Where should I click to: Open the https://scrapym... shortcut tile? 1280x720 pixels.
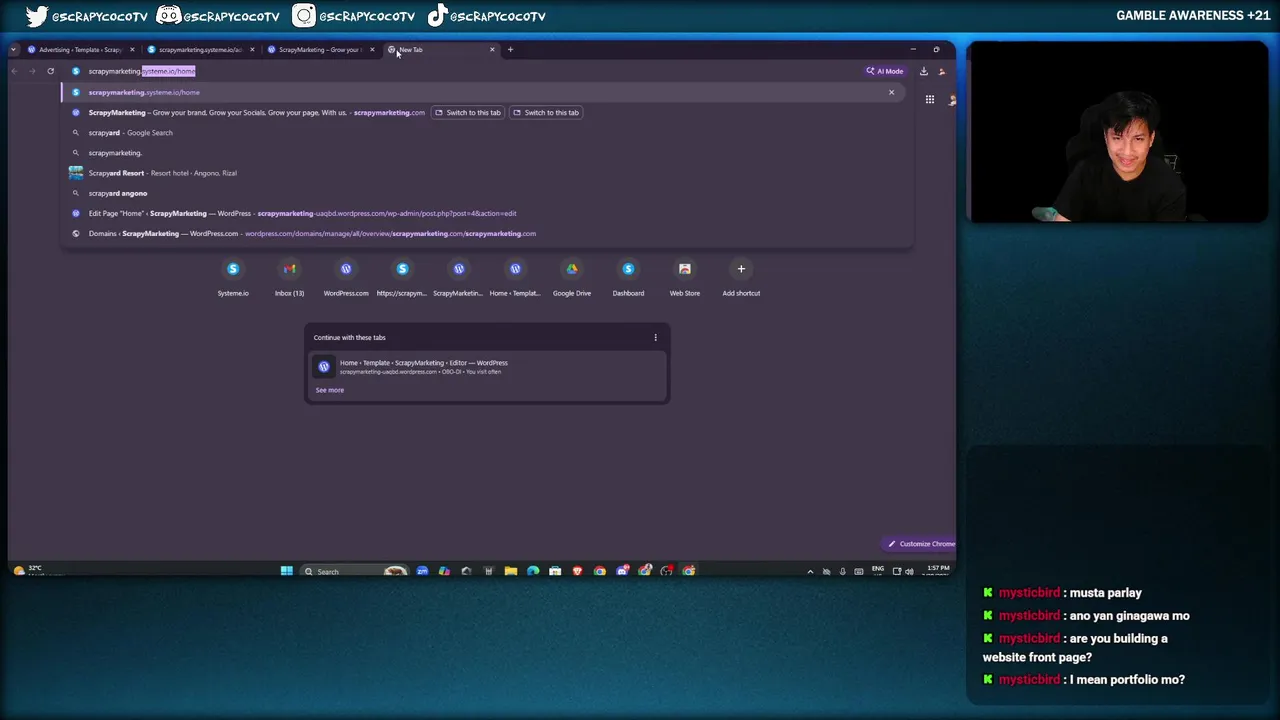[x=402, y=277]
